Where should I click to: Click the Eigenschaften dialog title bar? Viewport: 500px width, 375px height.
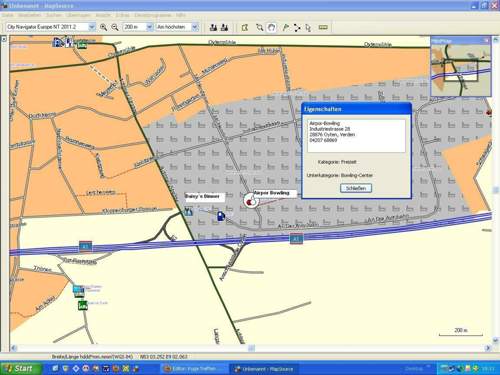click(357, 109)
